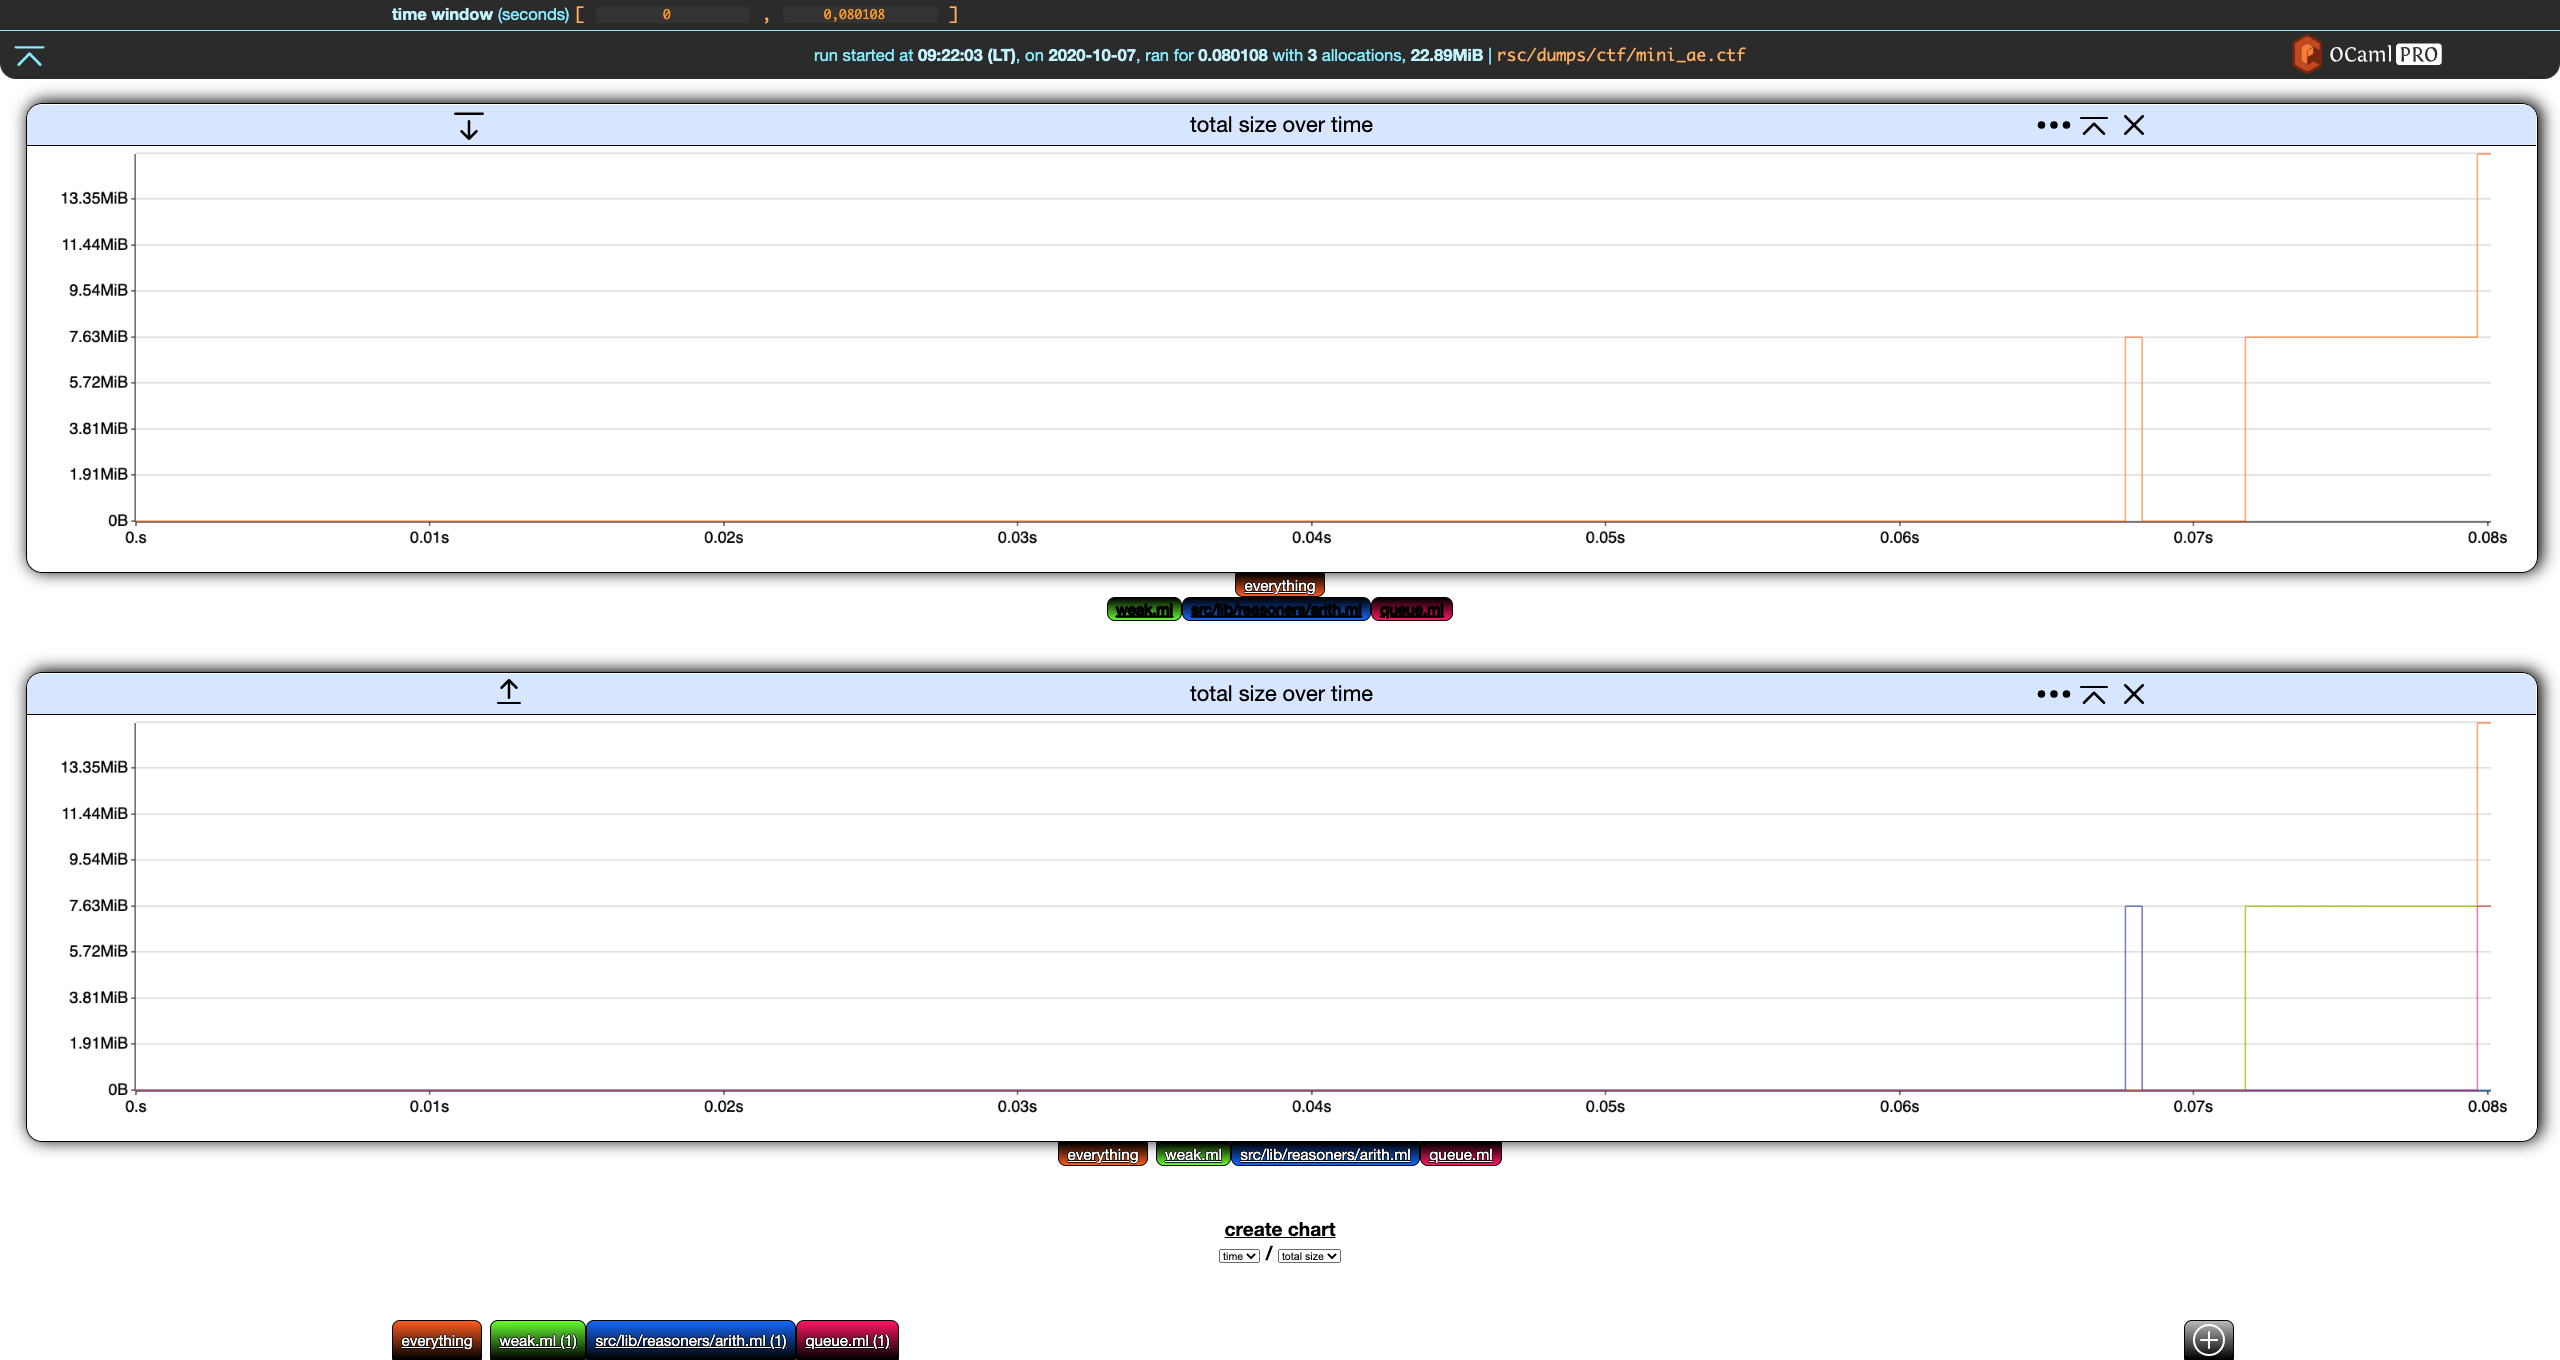Click the '0.04s' axis label in second chart
The image size is (2560, 1360).
[x=1311, y=1106]
